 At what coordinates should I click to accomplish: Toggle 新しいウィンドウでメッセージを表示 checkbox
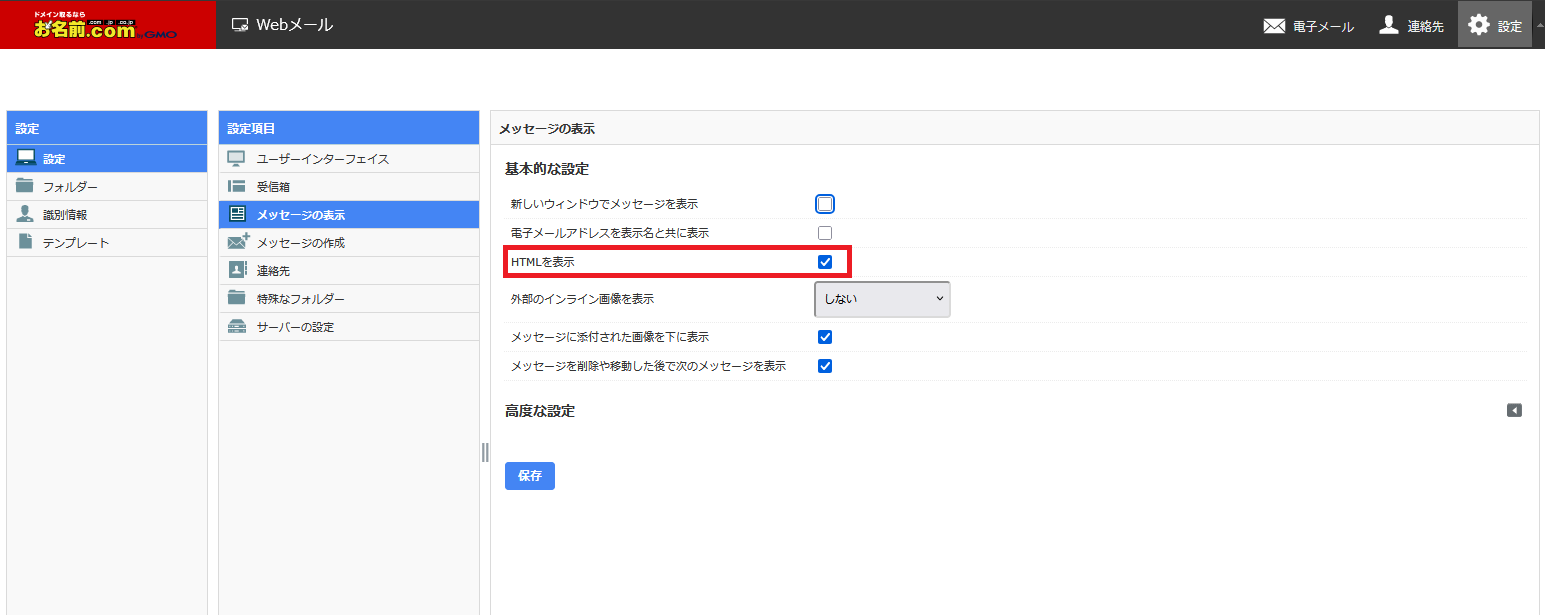pyautogui.click(x=825, y=204)
